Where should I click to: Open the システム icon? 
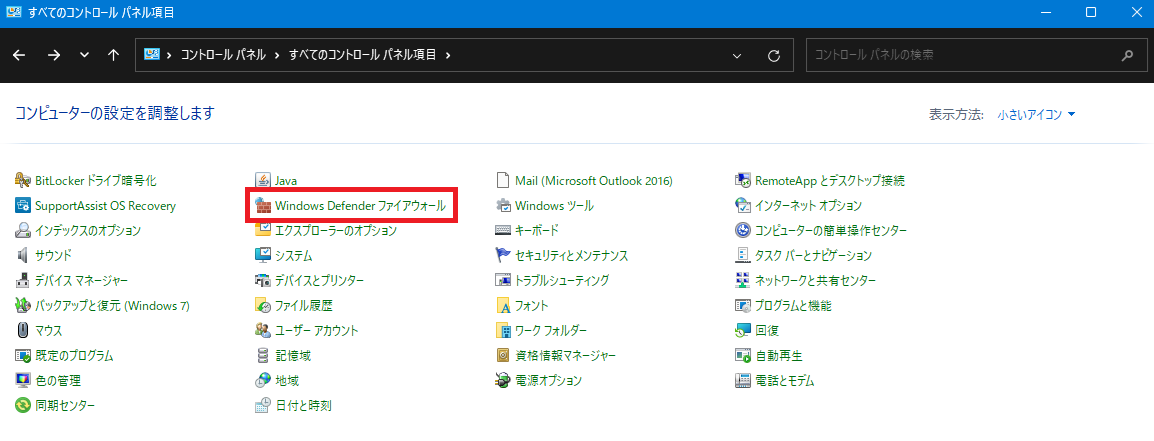click(262, 255)
